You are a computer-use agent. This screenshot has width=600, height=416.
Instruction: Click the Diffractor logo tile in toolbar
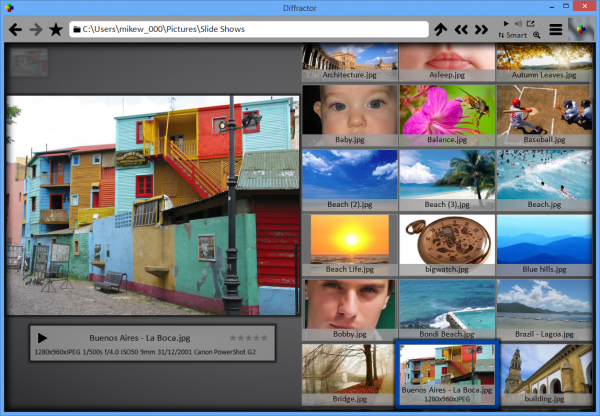(581, 29)
